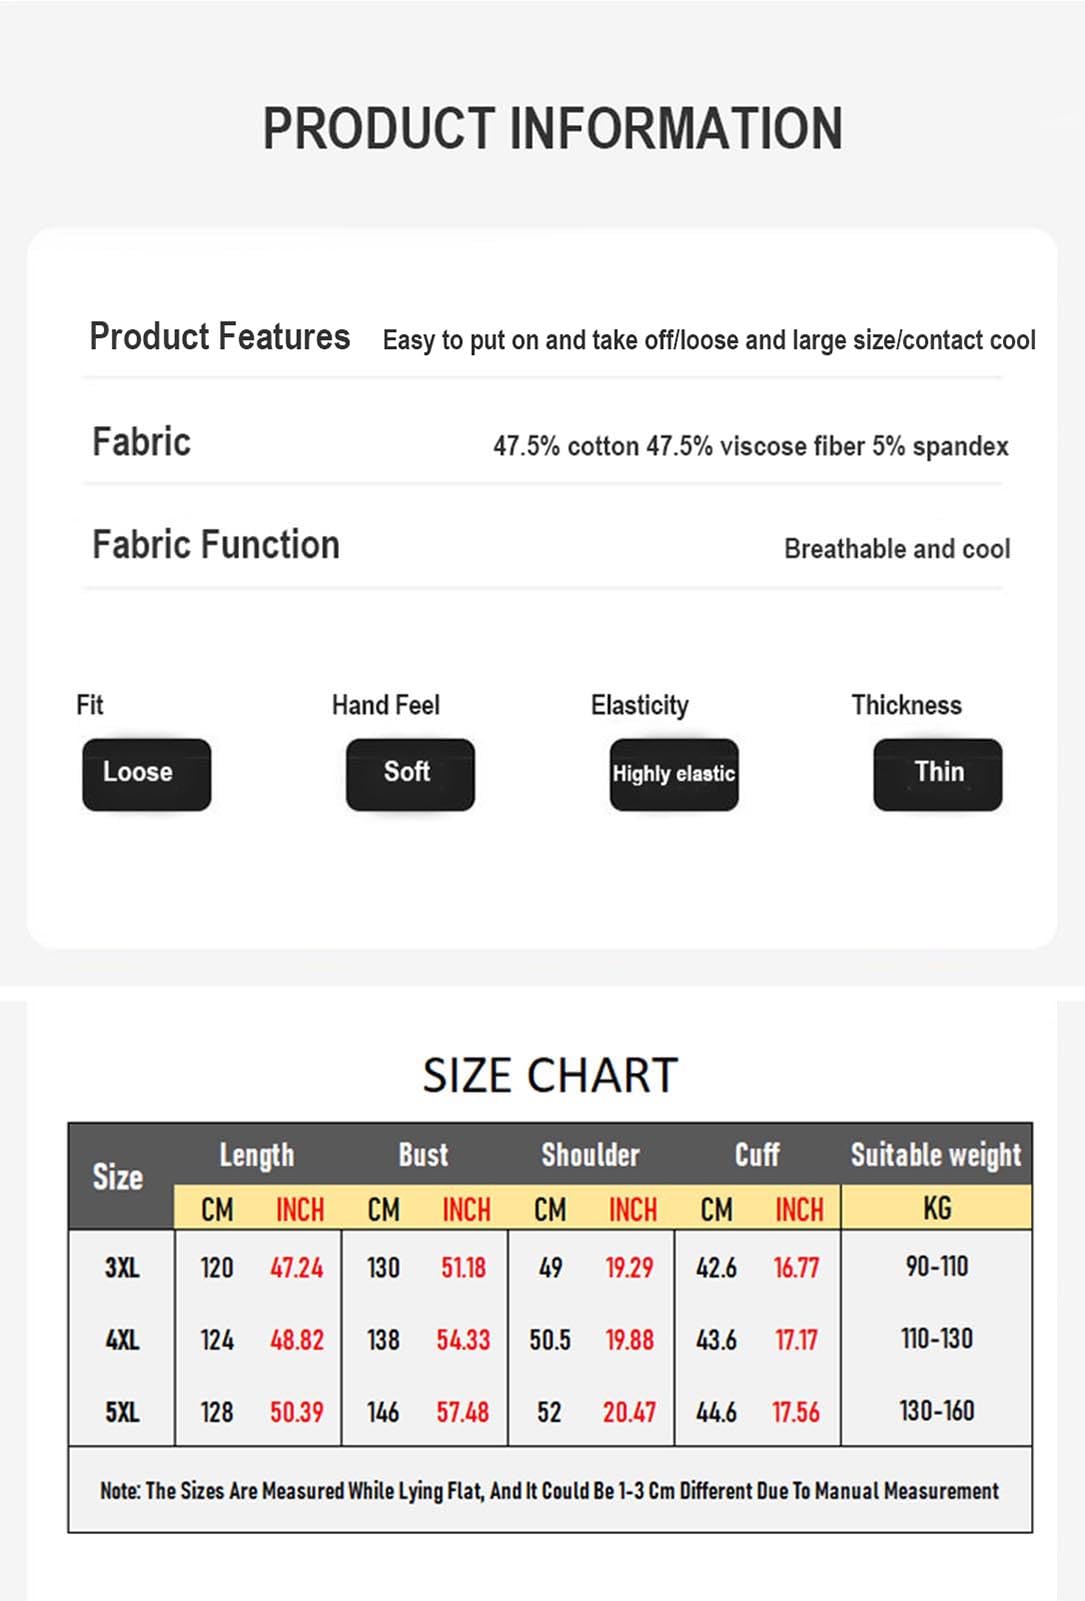Click the measurement note text
The height and width of the screenshot is (1601, 1085).
[x=549, y=1491]
